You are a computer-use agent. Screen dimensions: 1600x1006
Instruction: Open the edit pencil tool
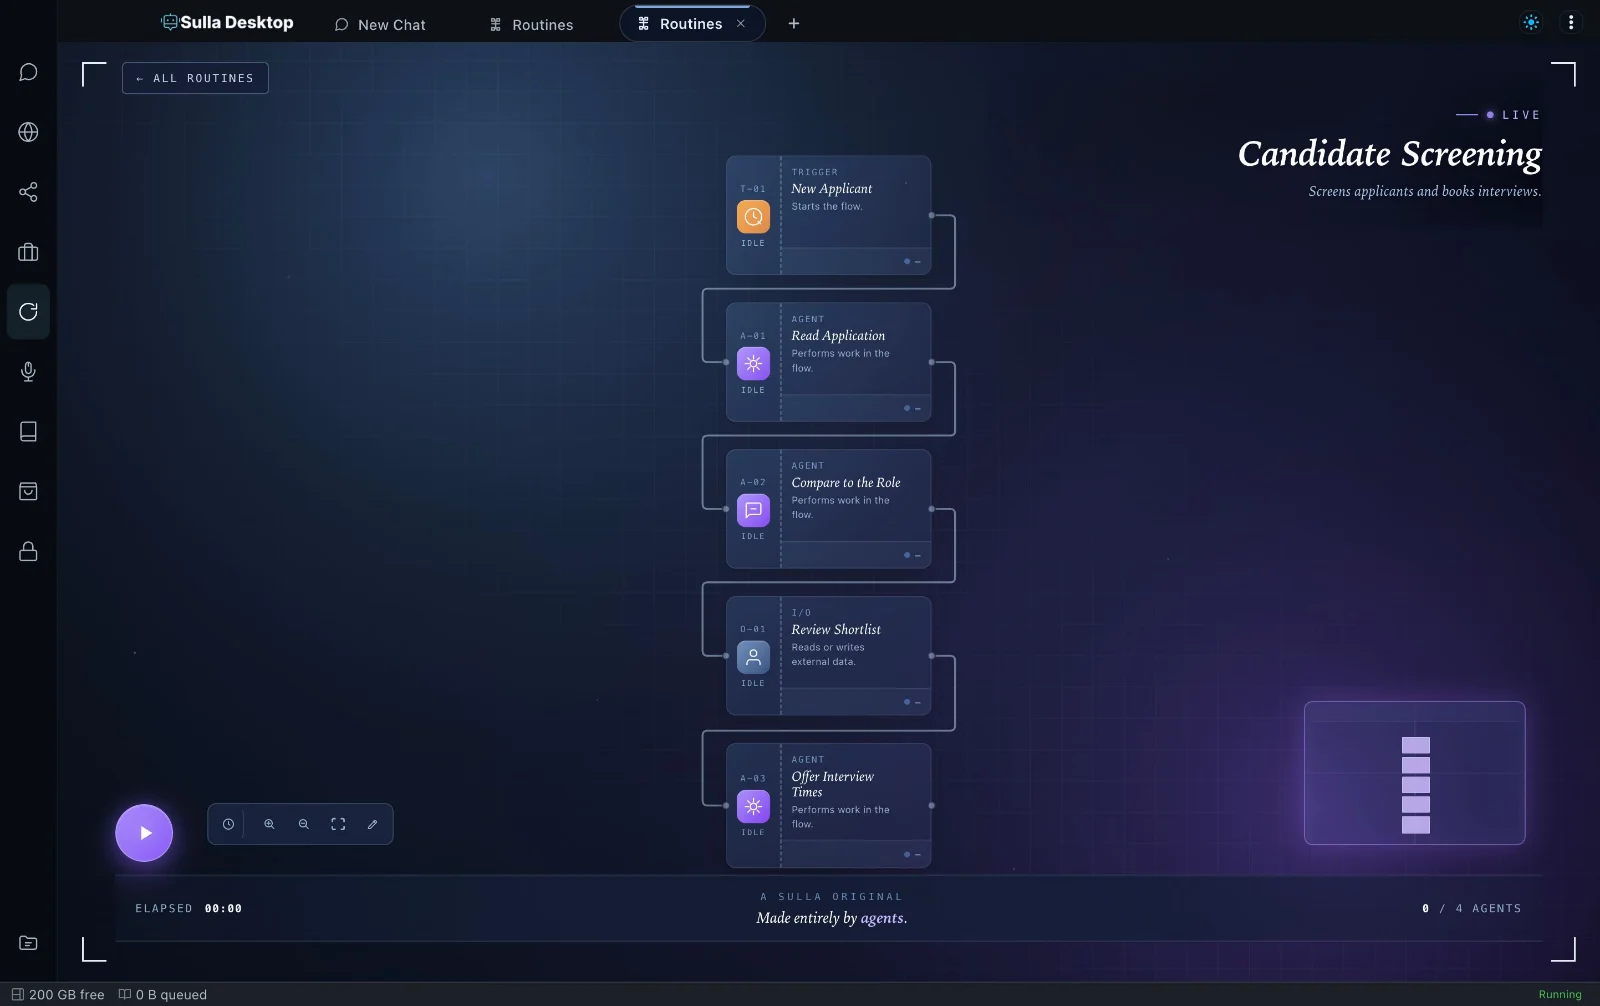(372, 824)
